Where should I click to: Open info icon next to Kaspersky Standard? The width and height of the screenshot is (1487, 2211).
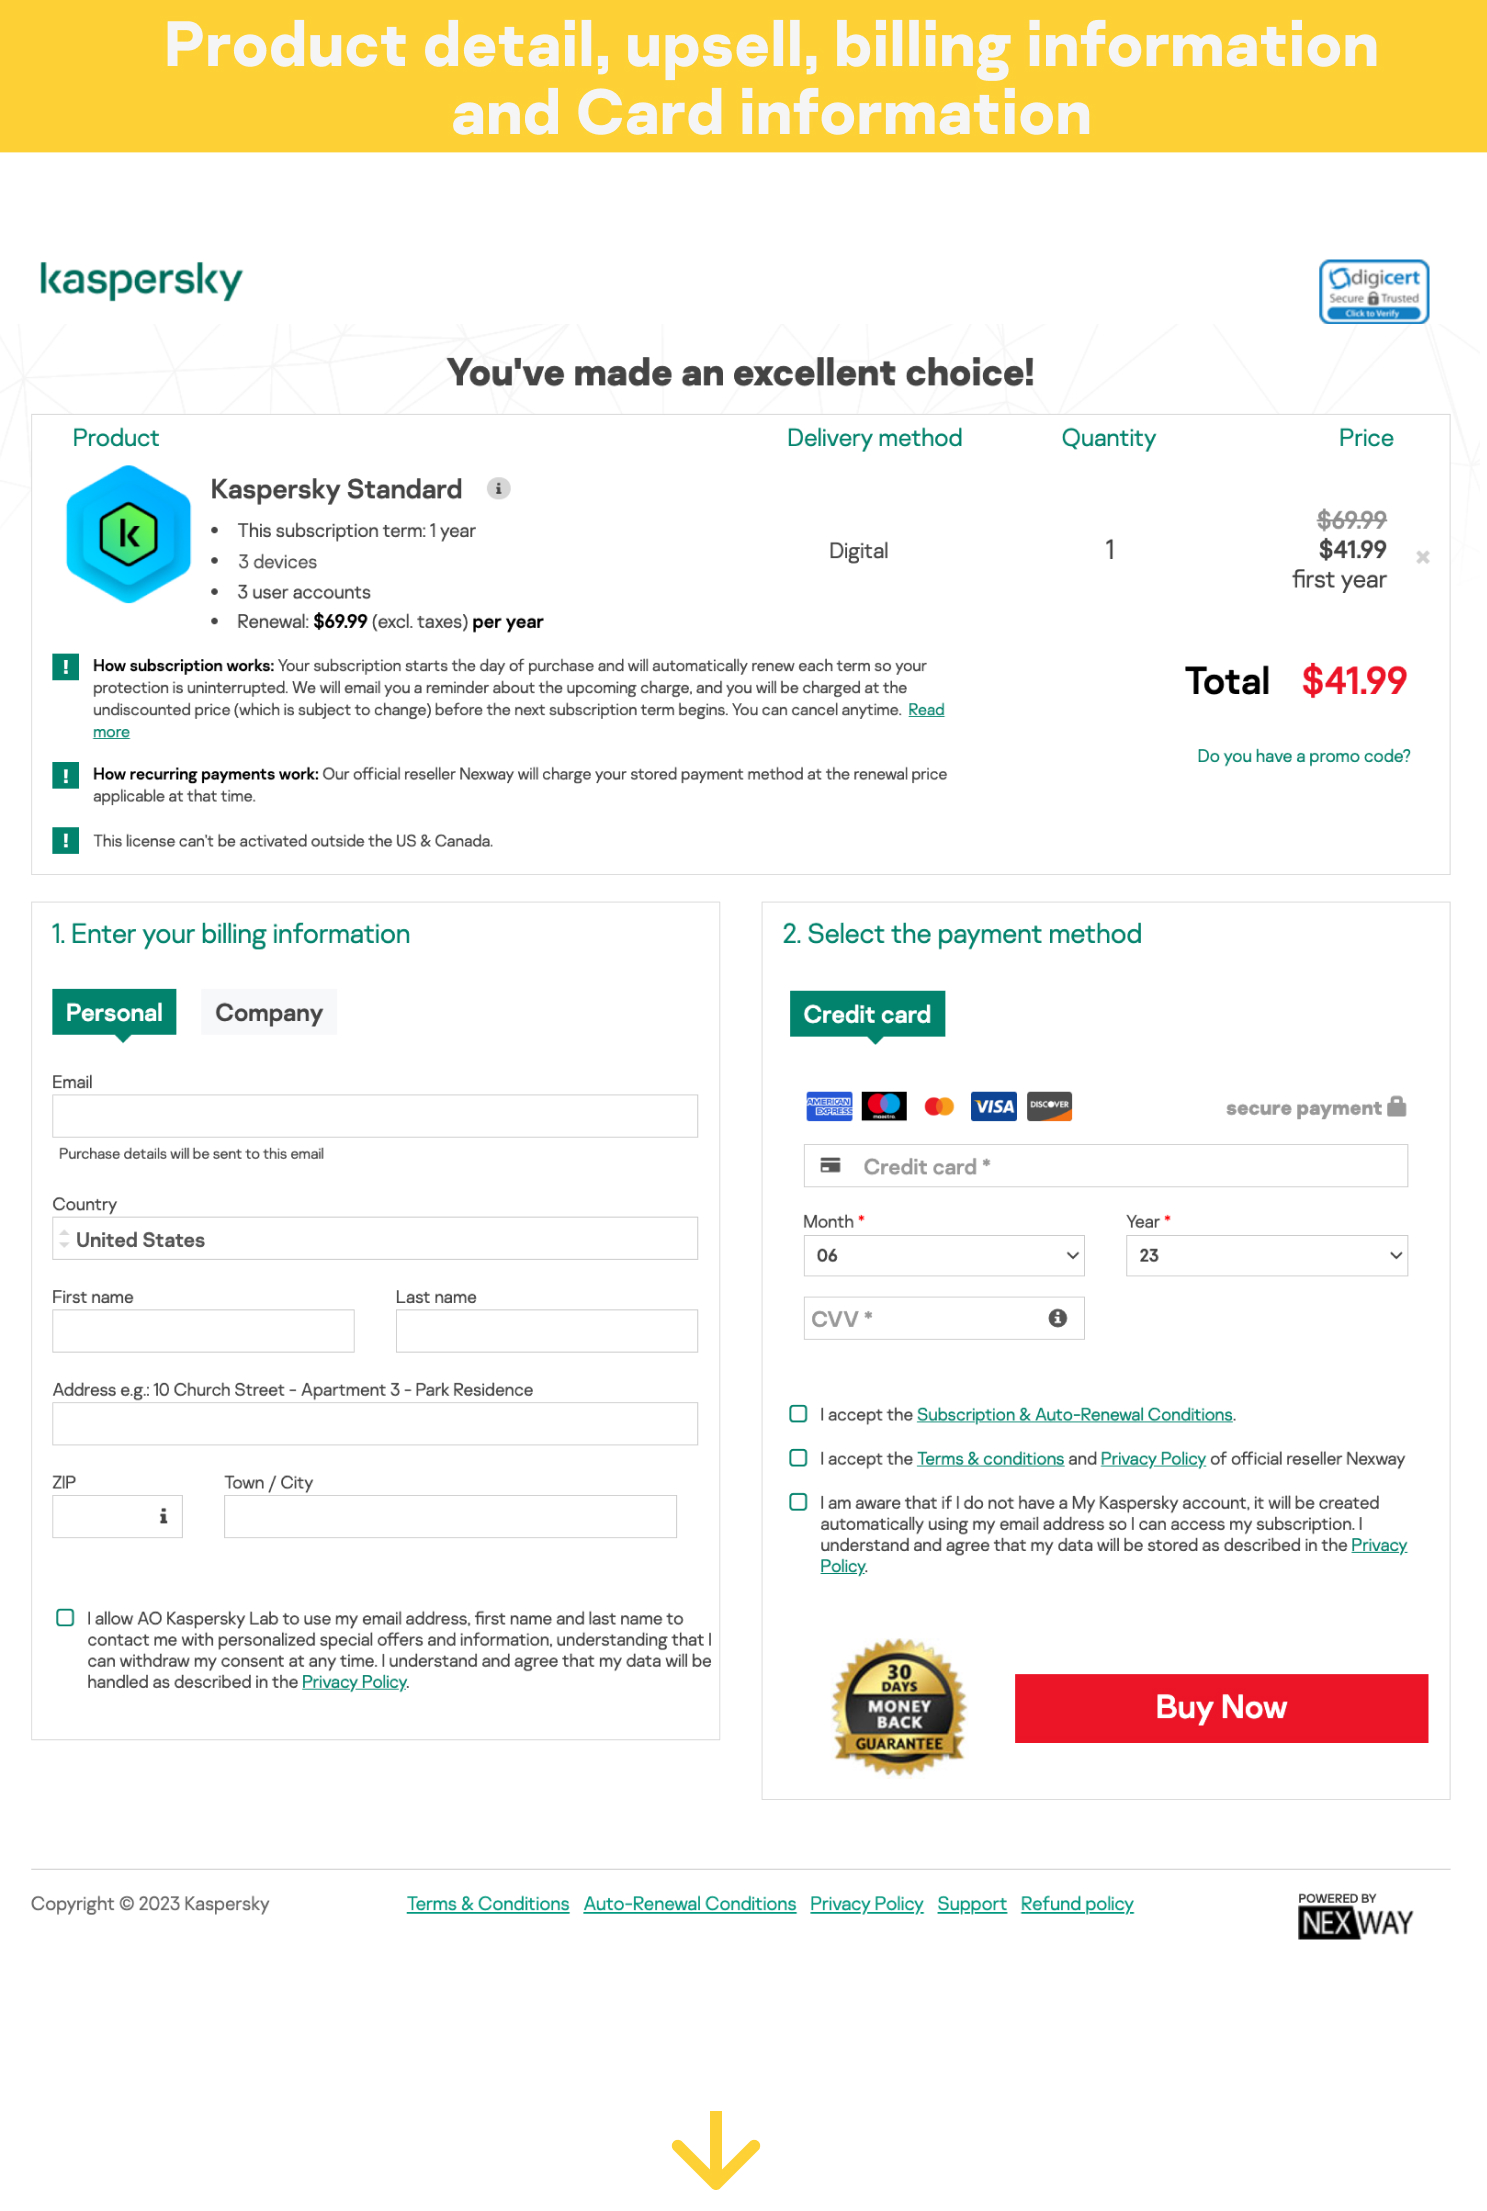click(498, 489)
